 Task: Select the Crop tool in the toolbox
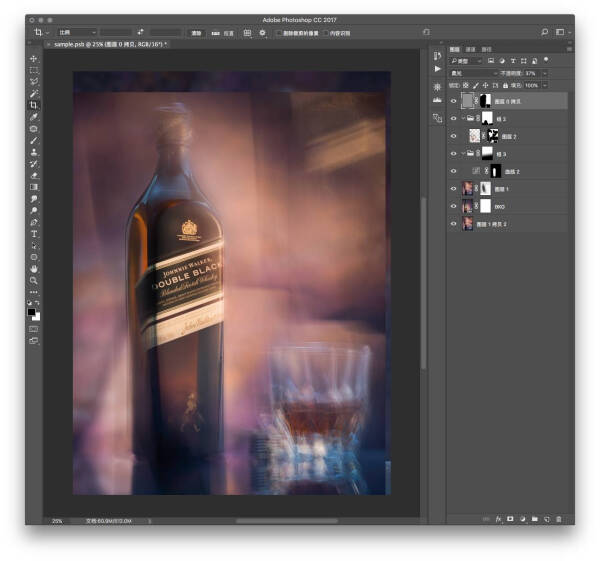click(x=34, y=105)
